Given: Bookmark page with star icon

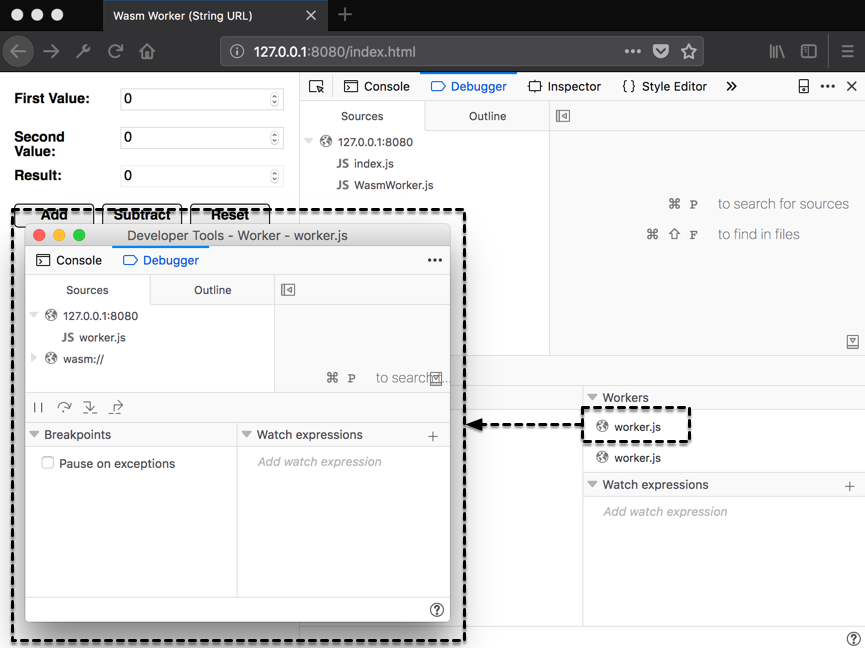Looking at the screenshot, I should (x=688, y=52).
